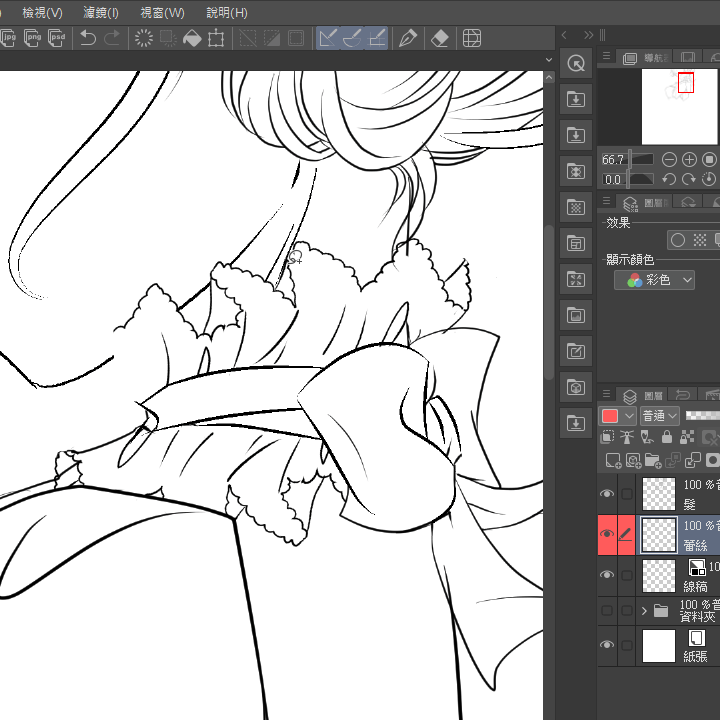This screenshot has height=720, width=720.
Task: Open the 濾鏡(I) menu
Action: click(101, 12)
